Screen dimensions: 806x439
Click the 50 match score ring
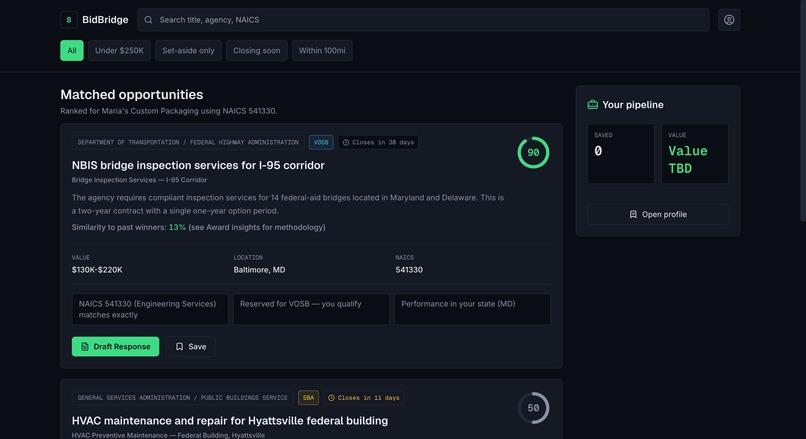[x=533, y=408]
